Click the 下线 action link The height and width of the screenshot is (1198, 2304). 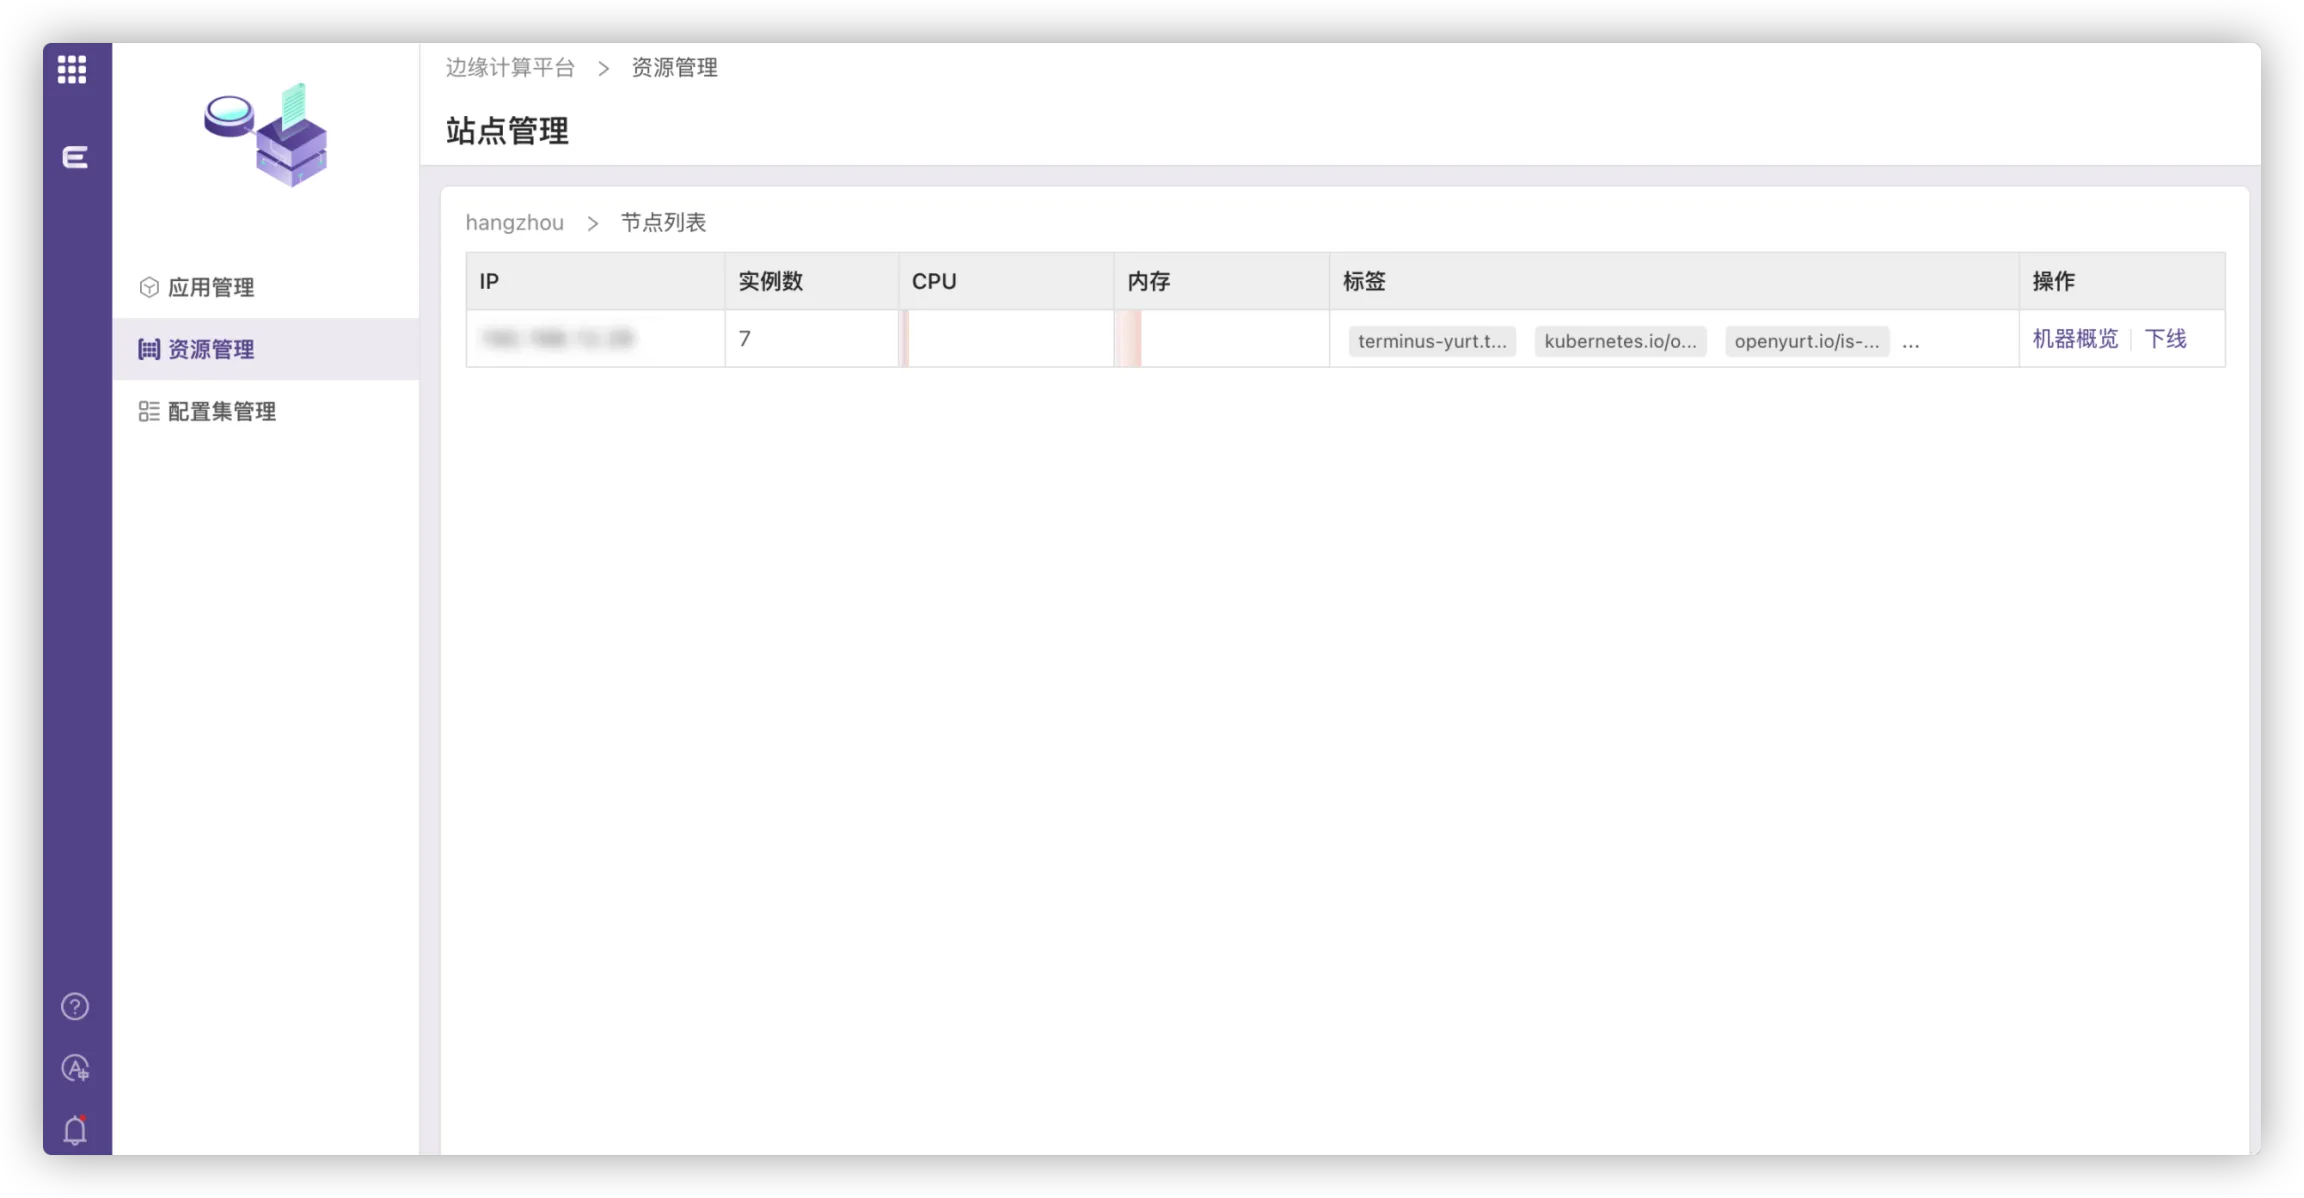coord(2165,339)
